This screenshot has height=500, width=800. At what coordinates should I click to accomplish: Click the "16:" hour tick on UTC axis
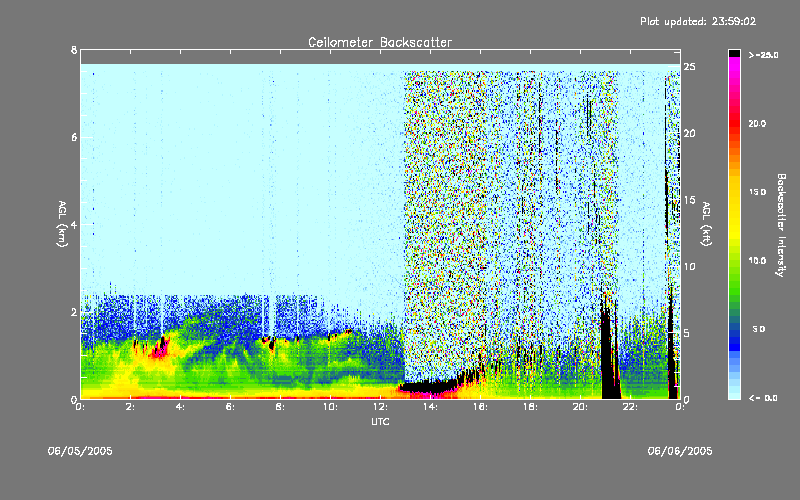(x=480, y=407)
